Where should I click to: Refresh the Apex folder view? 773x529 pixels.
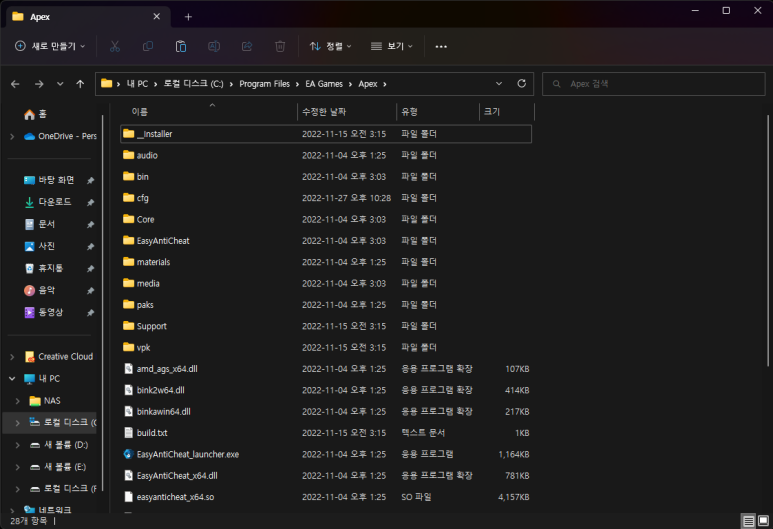522,84
